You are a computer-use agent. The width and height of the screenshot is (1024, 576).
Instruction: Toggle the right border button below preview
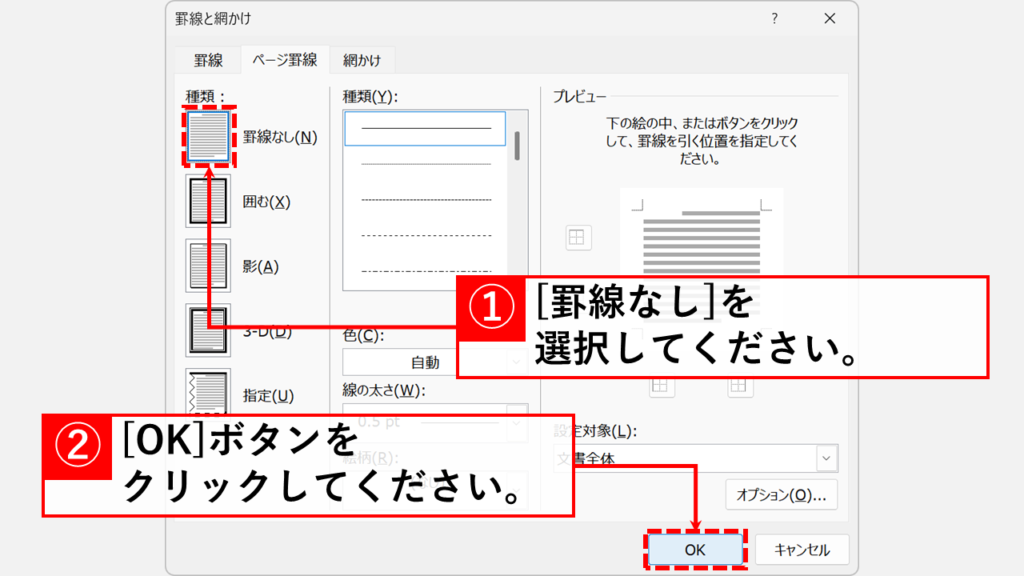click(x=740, y=386)
